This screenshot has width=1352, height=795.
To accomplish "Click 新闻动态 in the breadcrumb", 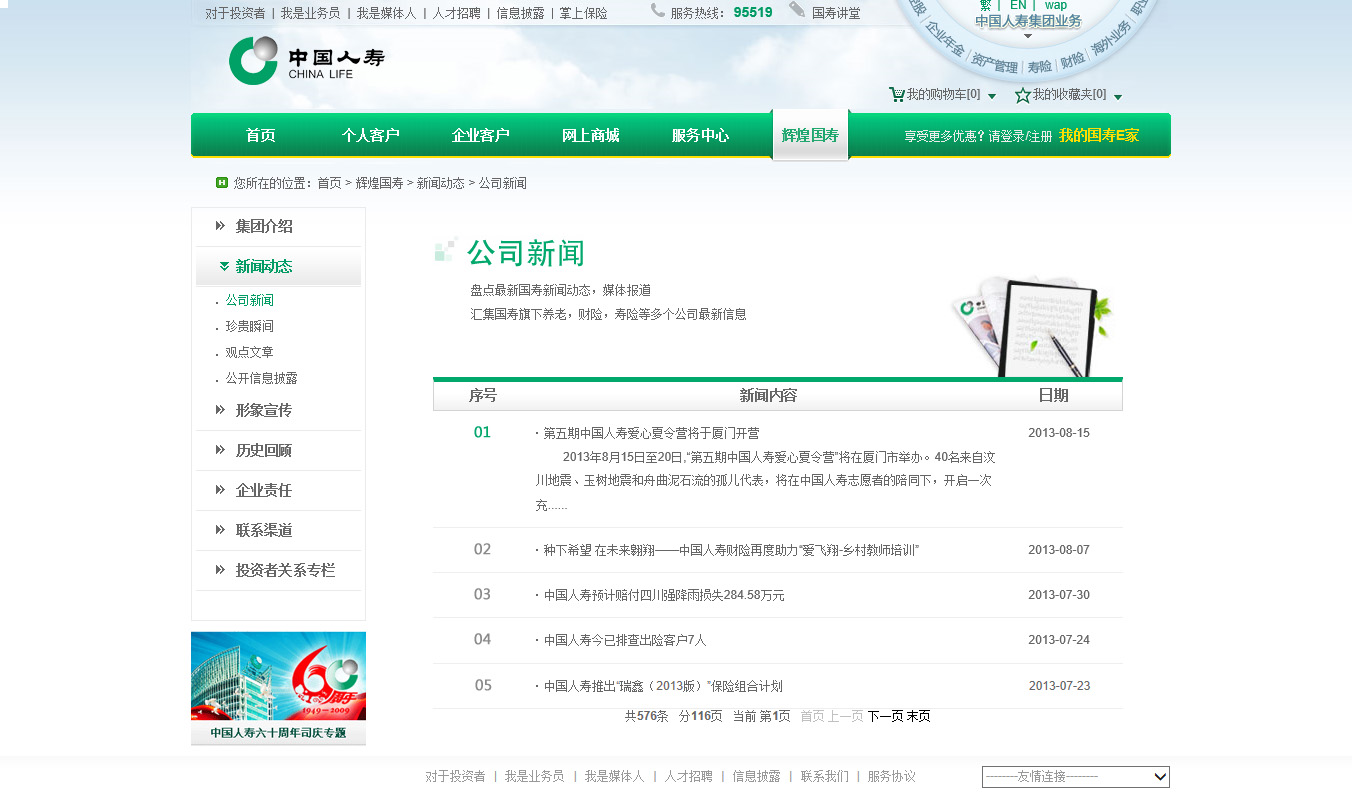I will pyautogui.click(x=441, y=184).
